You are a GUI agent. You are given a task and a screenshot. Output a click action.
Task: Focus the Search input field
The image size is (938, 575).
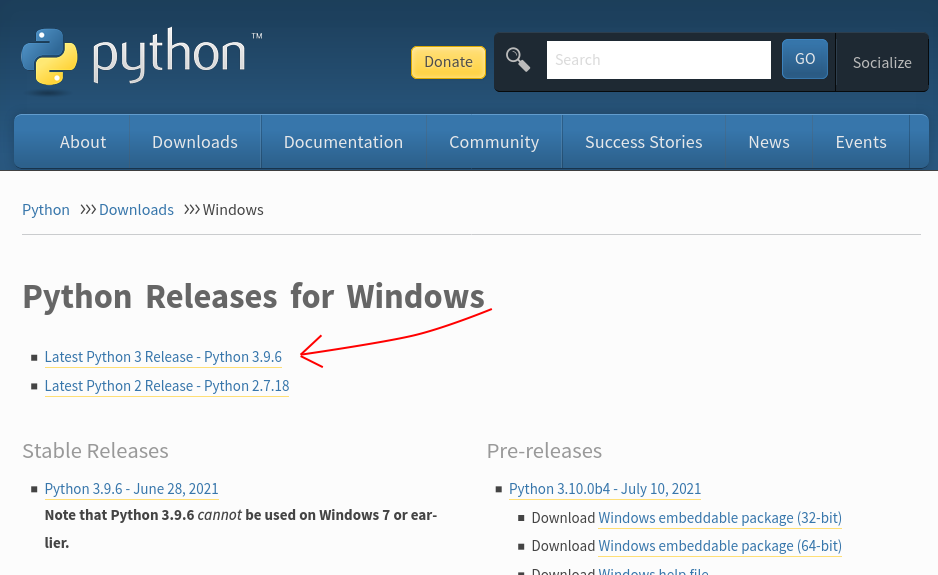(659, 60)
